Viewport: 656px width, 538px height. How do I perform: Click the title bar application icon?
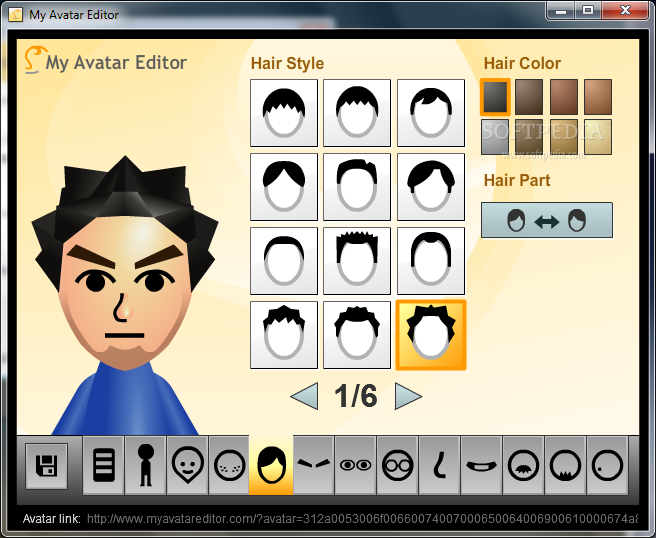[15, 15]
